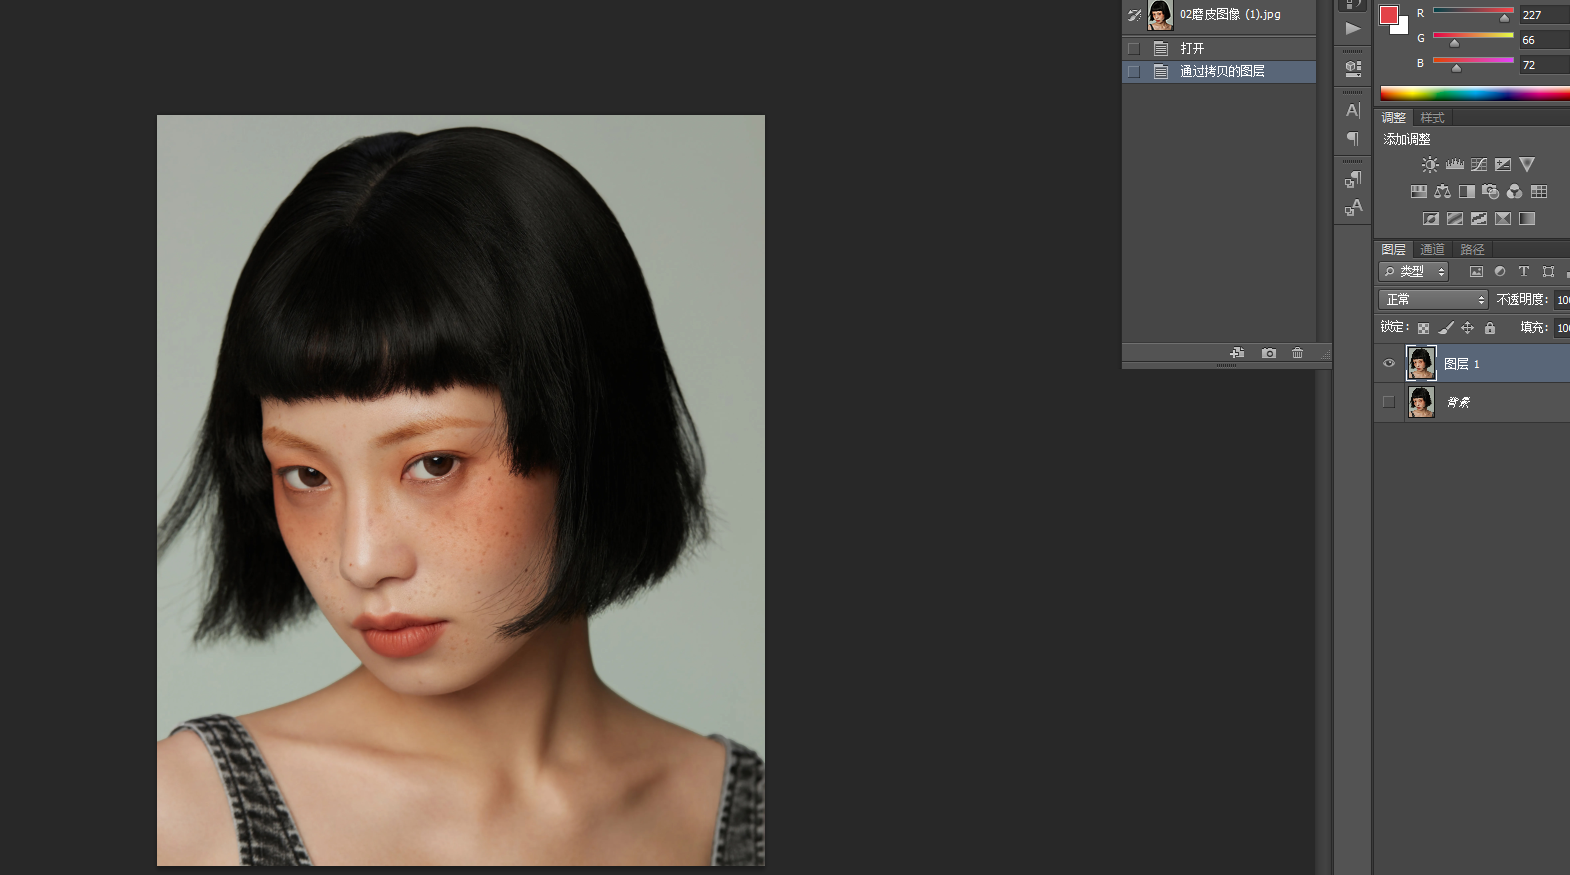Select the 图层 1 layer name
This screenshot has height=875, width=1570.
[1461, 364]
